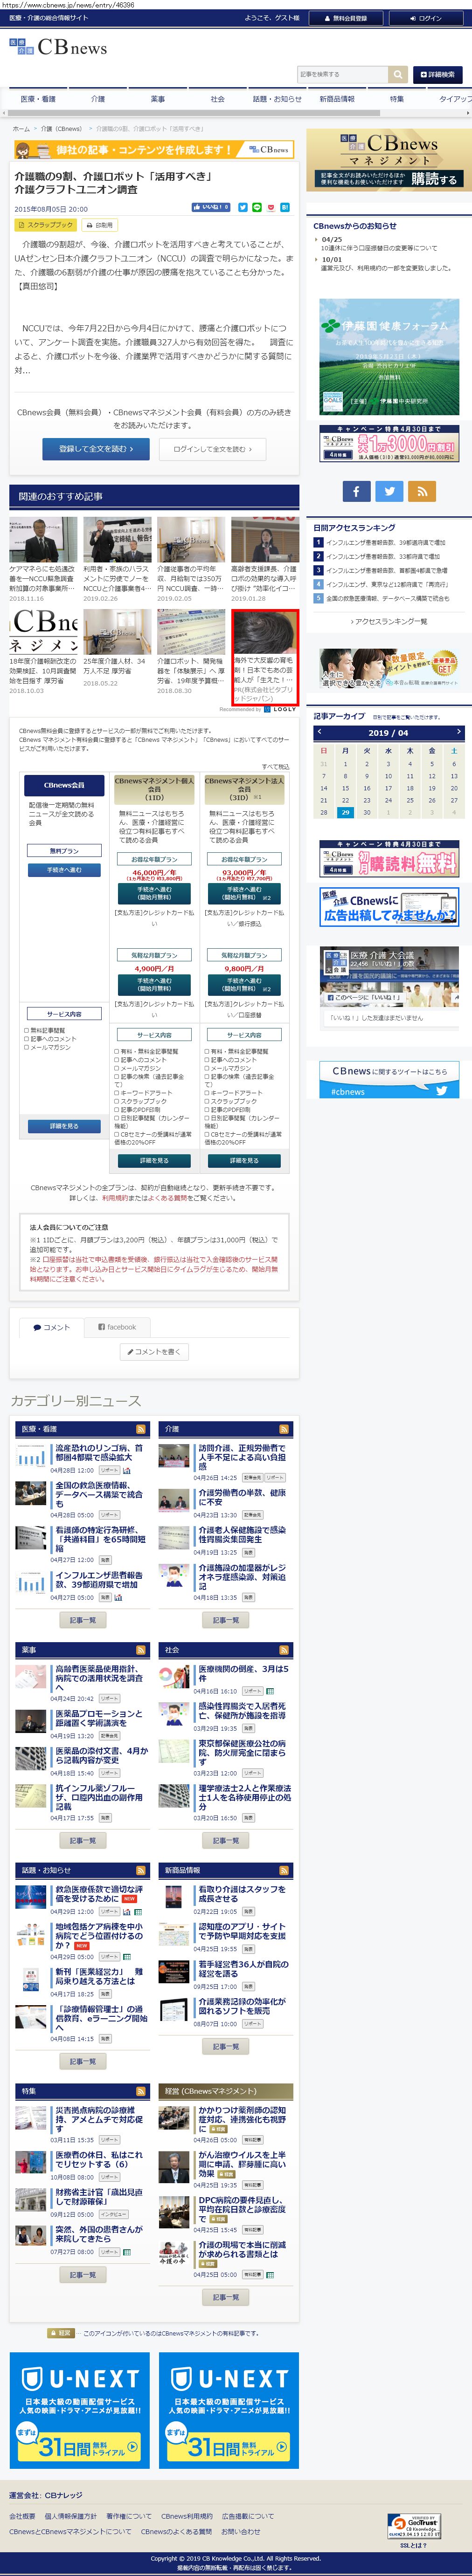Click 記事一覧 under 介護 section

[x=226, y=1620]
